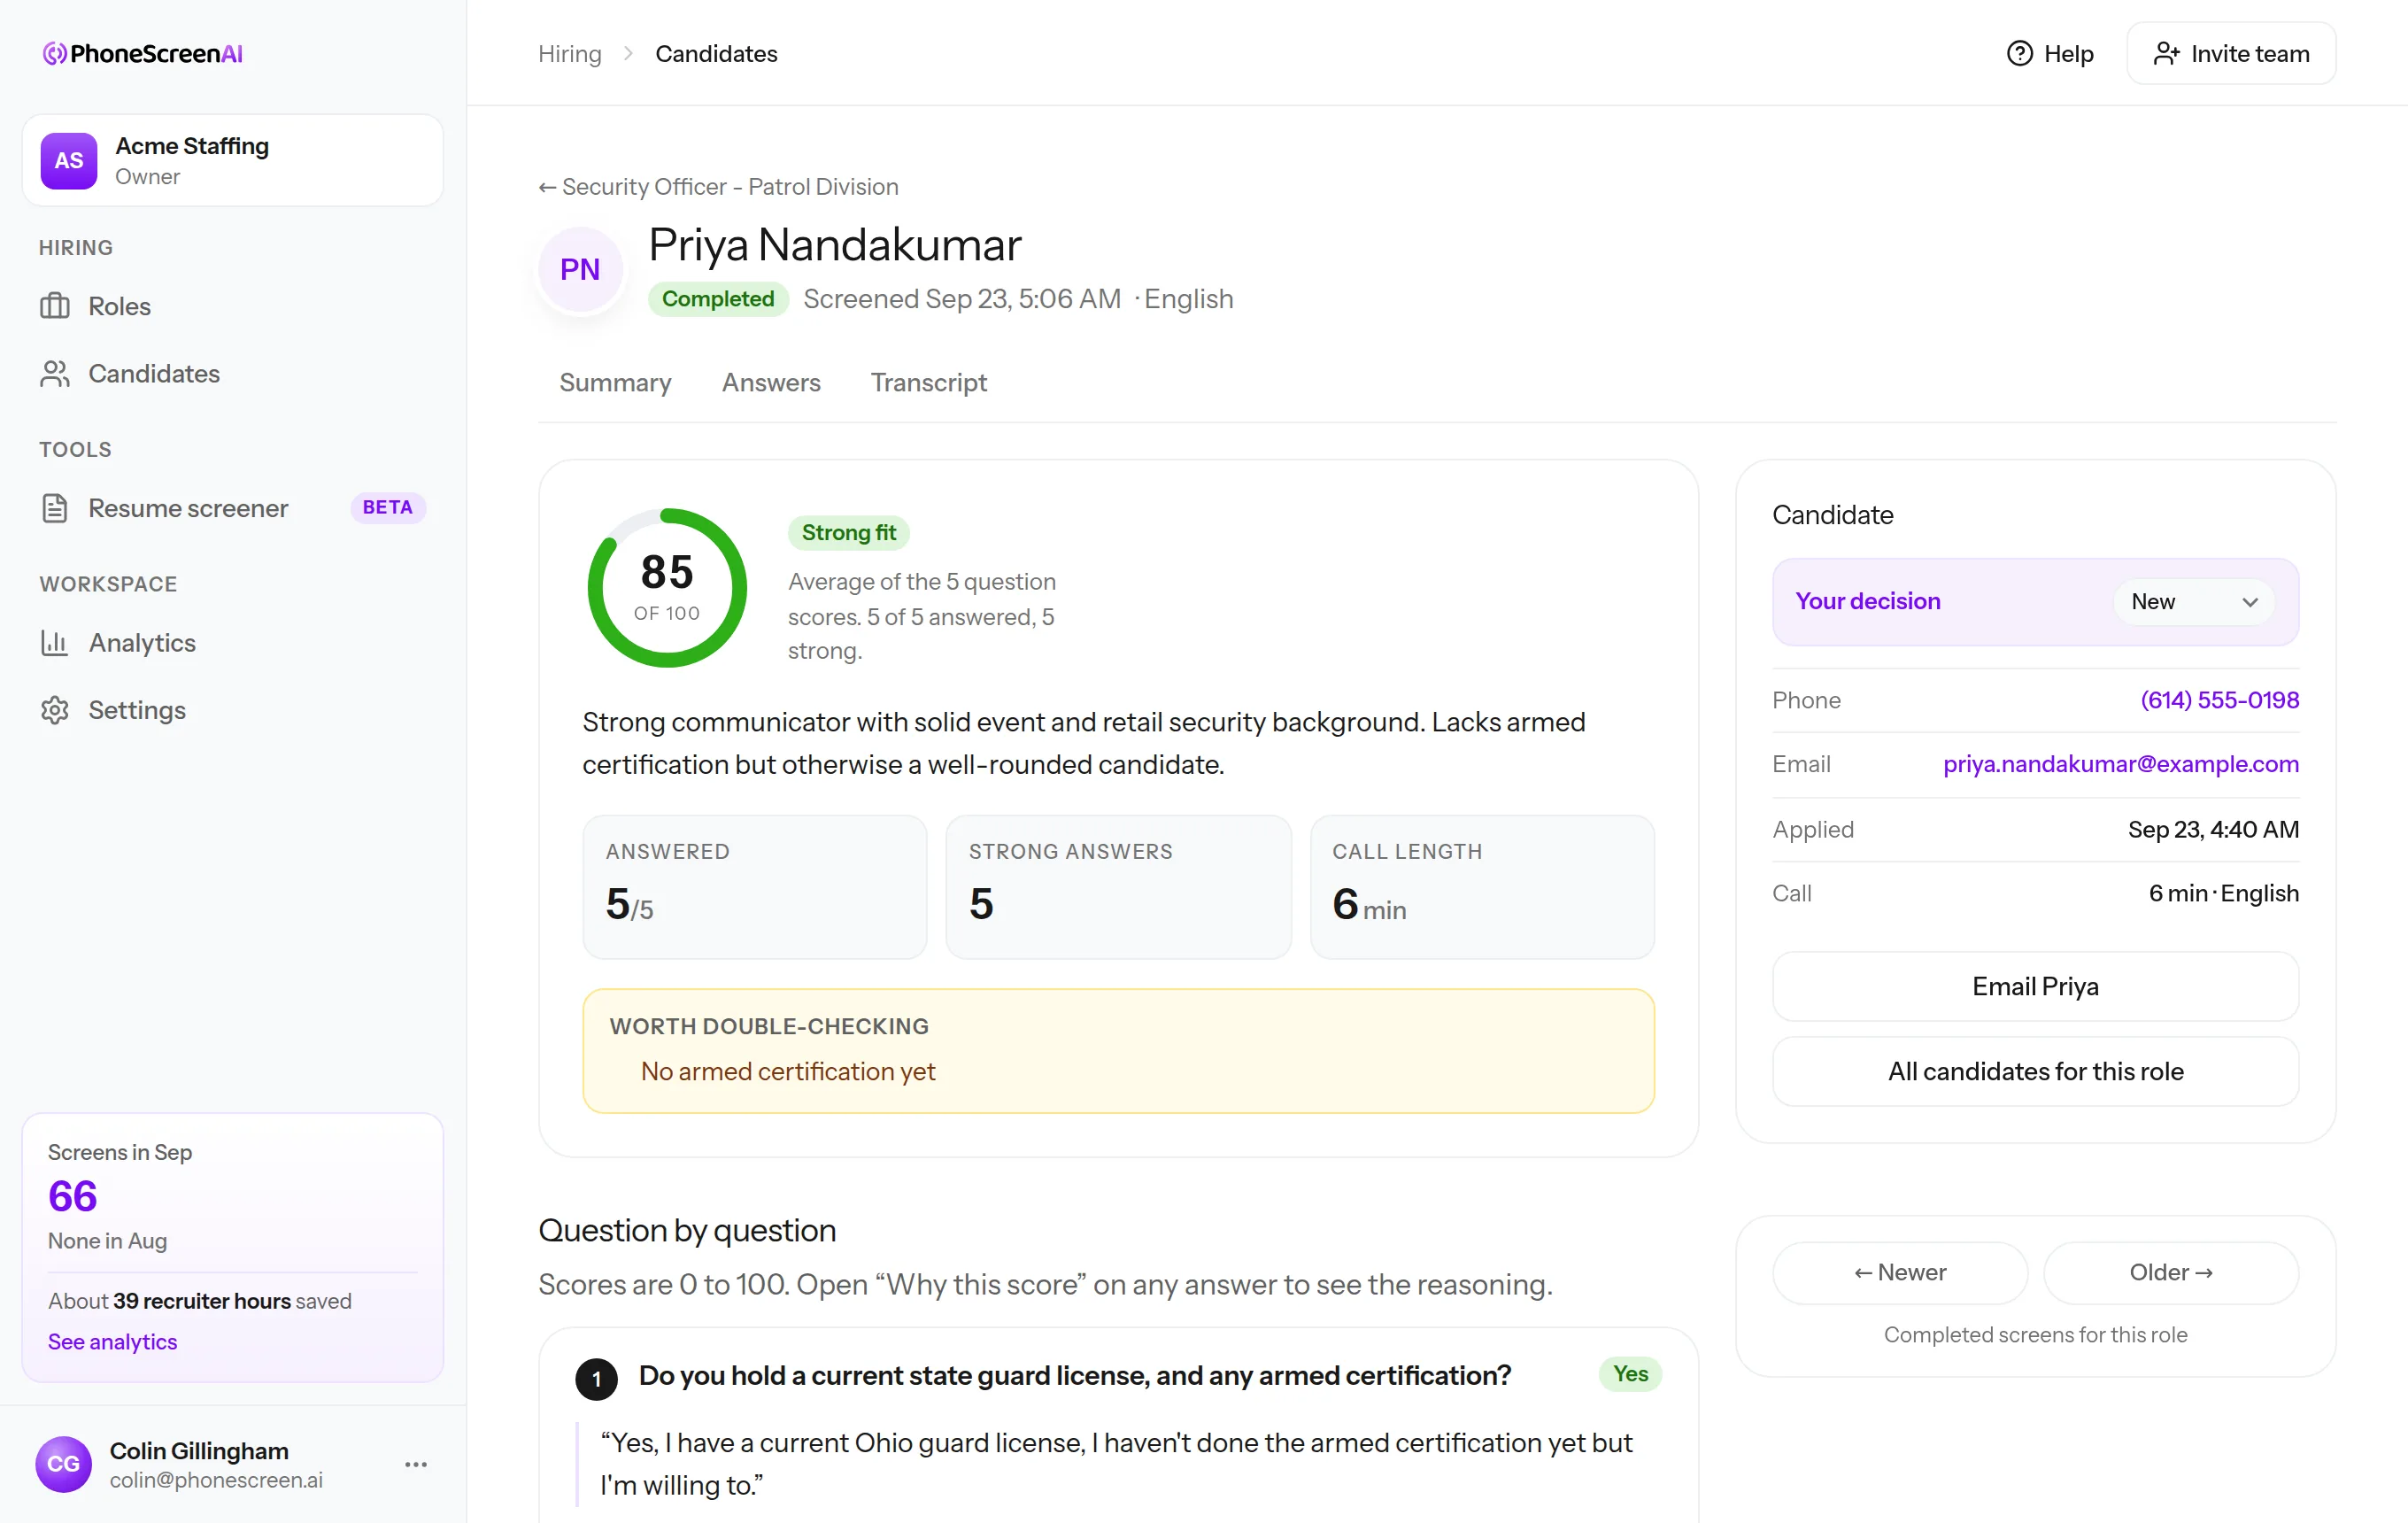This screenshot has height=1523, width=2408.
Task: Open Roles via briefcase icon
Action: coord(55,306)
